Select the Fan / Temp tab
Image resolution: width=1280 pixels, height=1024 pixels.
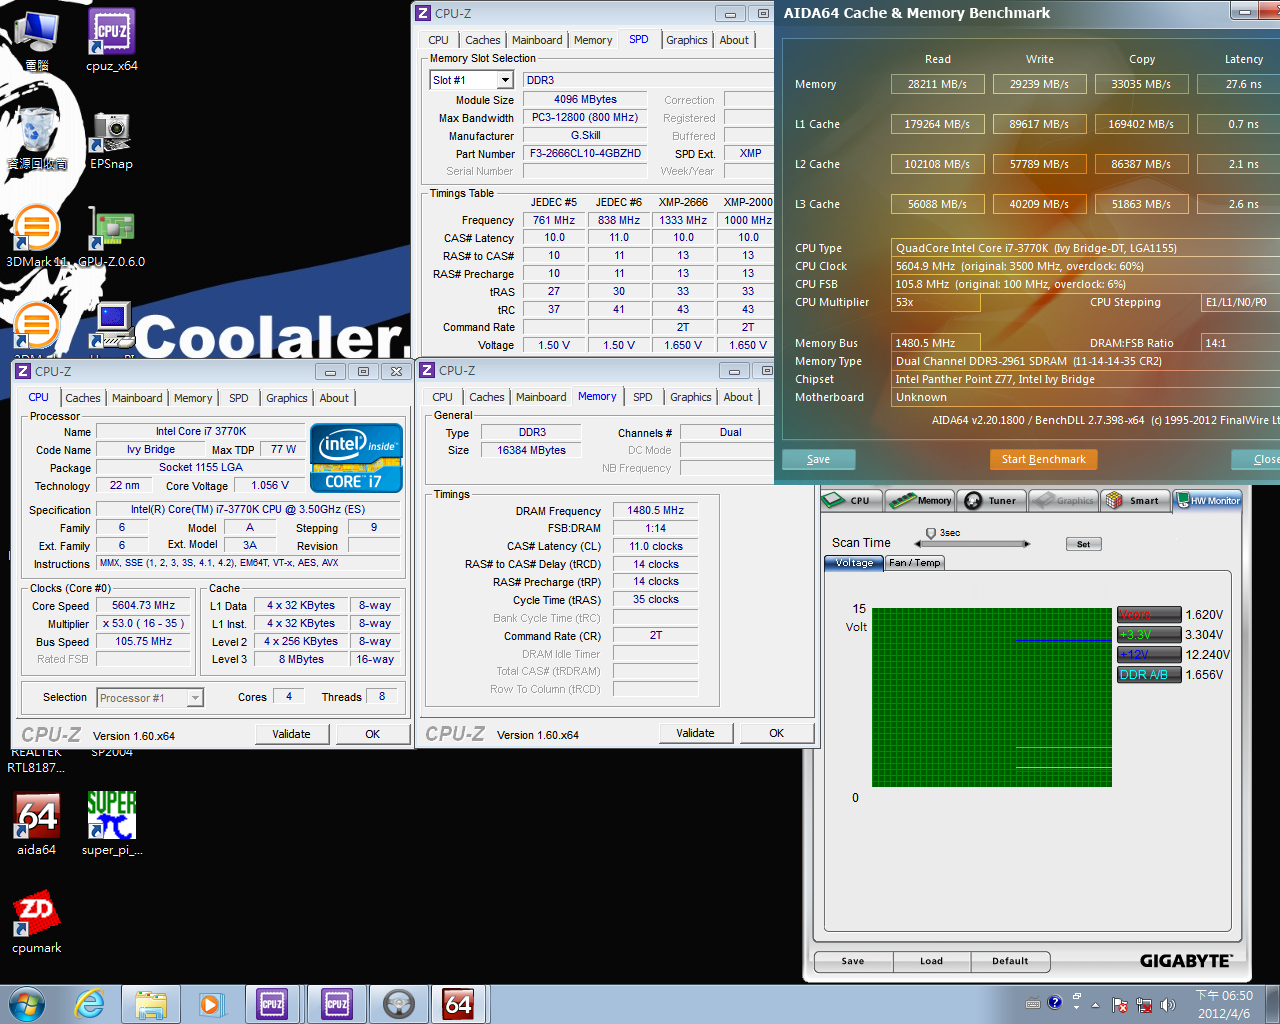click(x=915, y=563)
